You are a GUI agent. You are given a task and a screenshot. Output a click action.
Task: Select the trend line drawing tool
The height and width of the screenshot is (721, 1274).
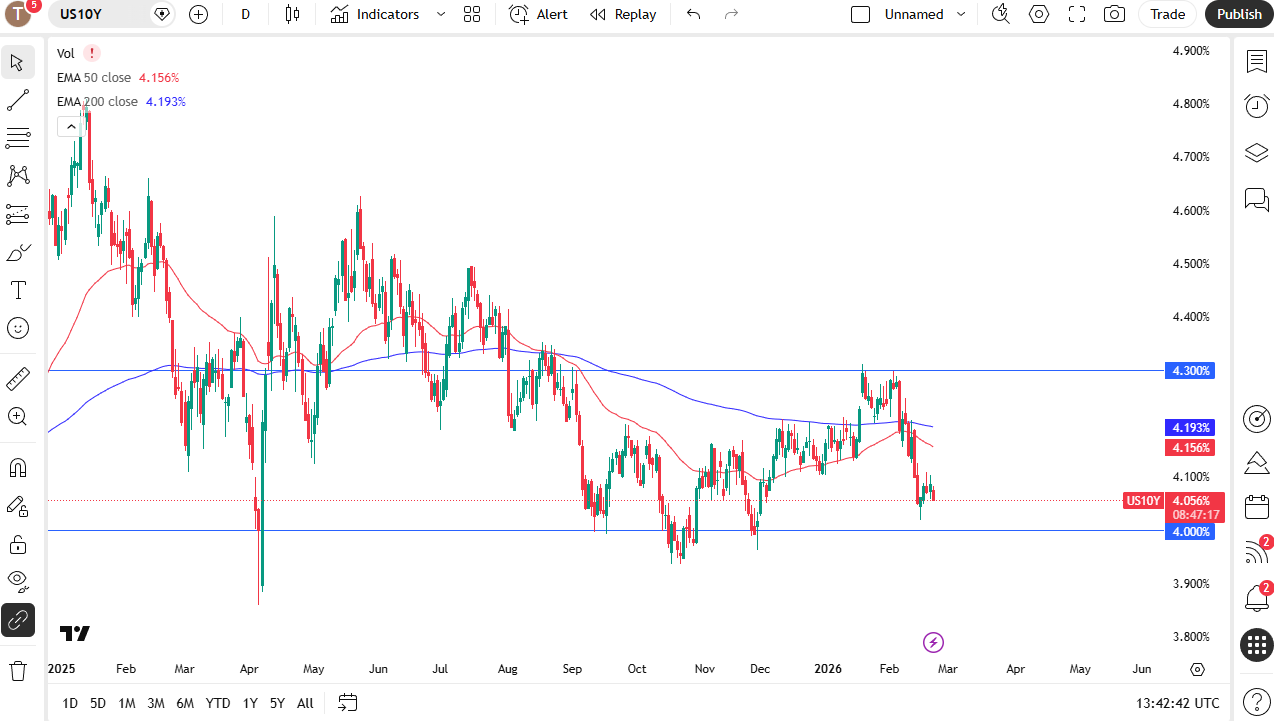point(18,100)
